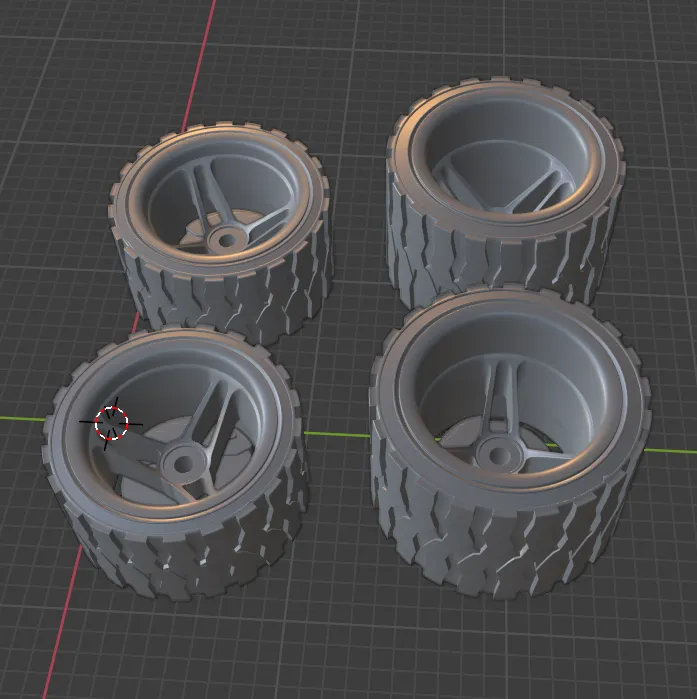
Task: Select the large front-right wheel model
Action: pos(510,442)
